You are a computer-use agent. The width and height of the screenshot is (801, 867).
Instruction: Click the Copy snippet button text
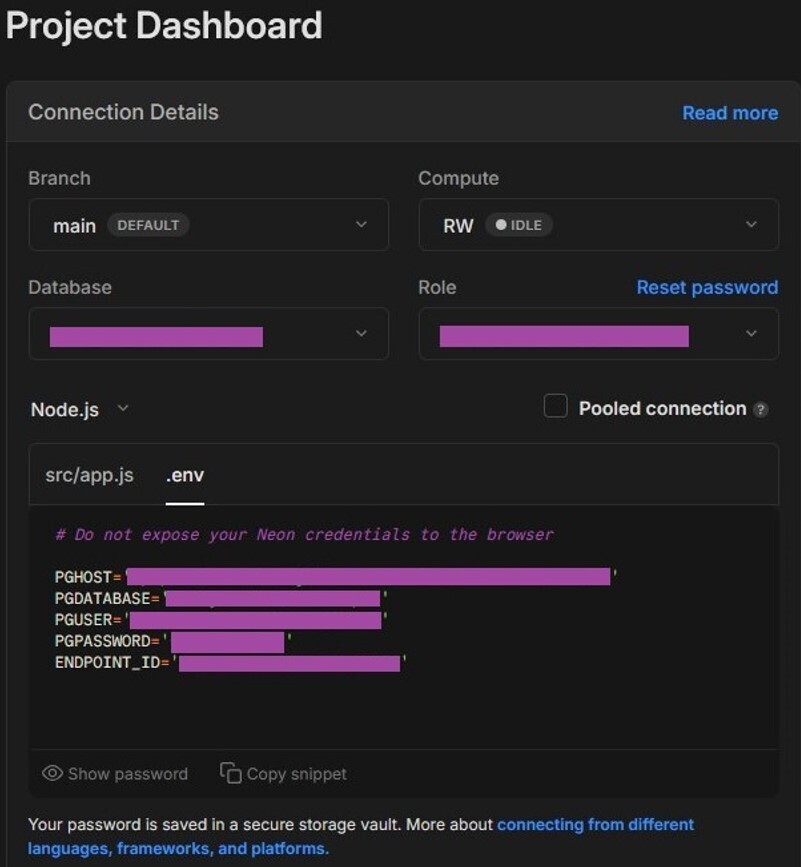[296, 774]
